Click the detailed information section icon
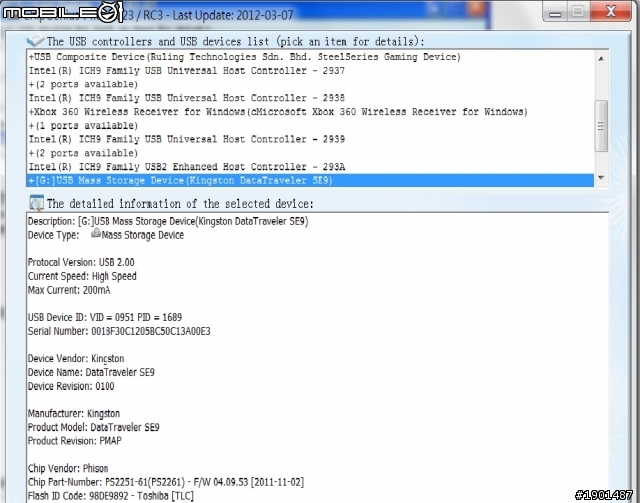Viewport: 640px width, 503px height. 36,203
